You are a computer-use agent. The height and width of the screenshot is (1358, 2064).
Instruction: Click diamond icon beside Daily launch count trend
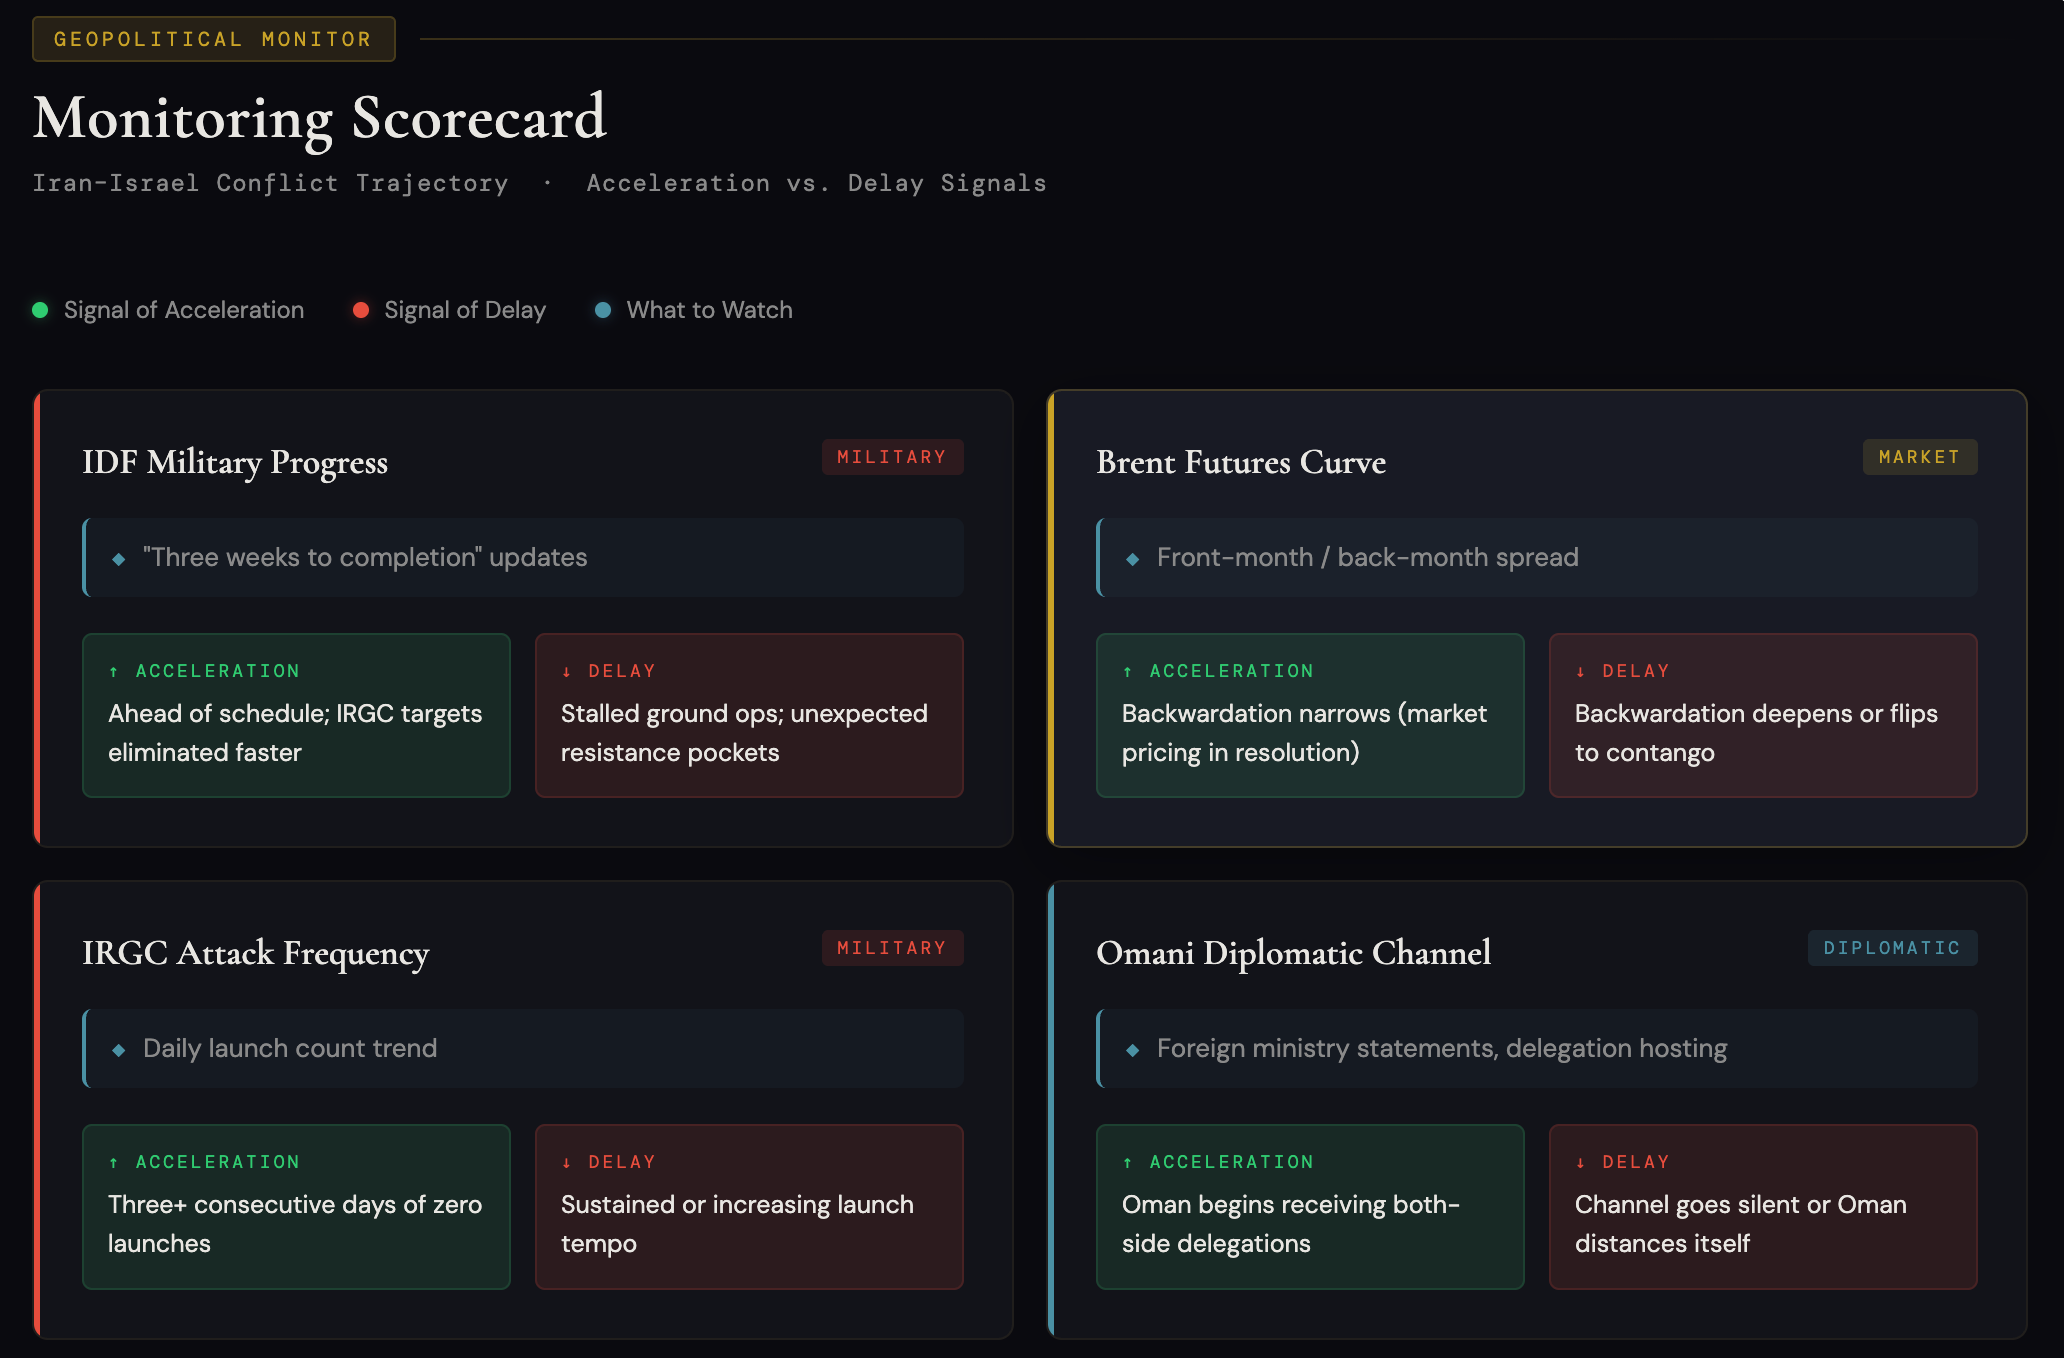point(119,1050)
